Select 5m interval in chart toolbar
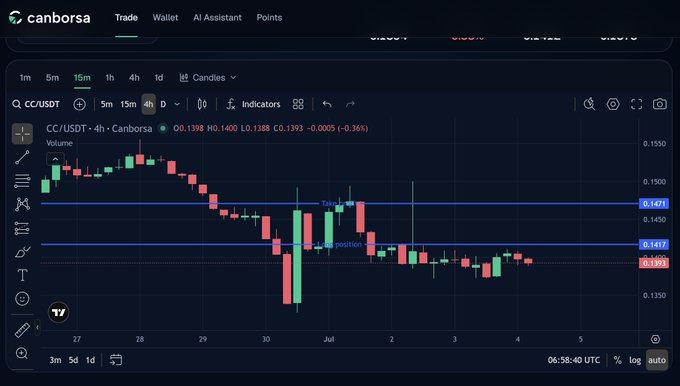The image size is (680, 386). coord(107,104)
